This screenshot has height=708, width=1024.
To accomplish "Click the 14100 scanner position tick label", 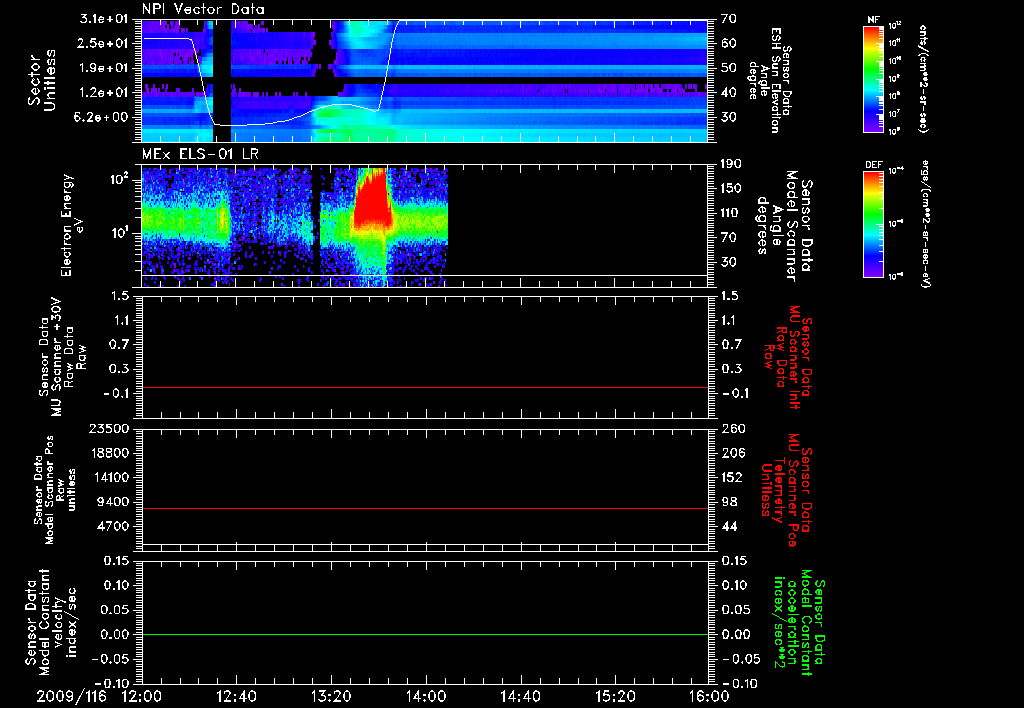I will (x=110, y=477).
